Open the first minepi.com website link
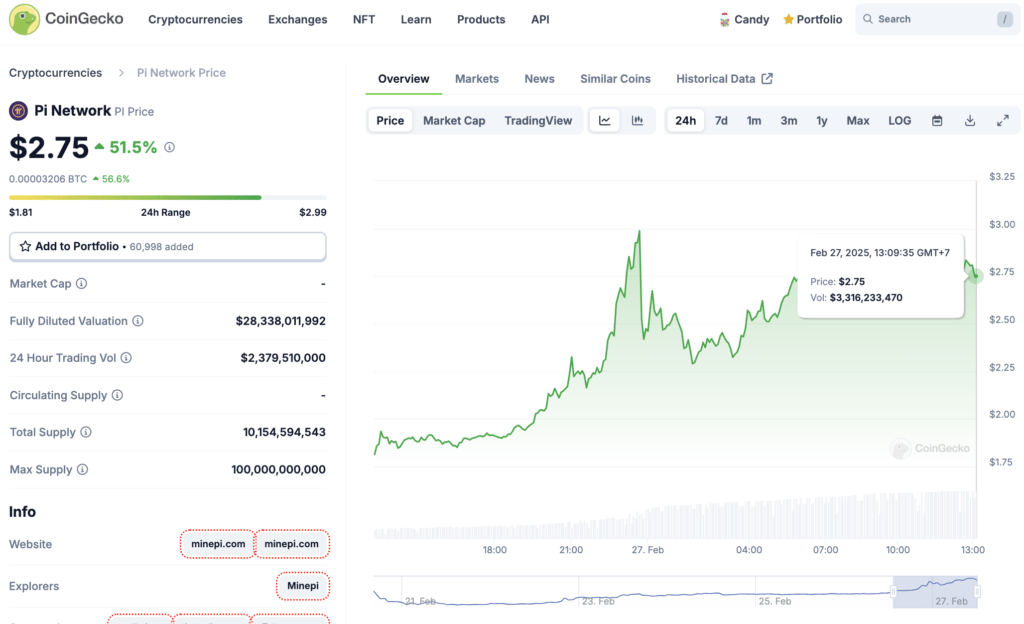The image size is (1024, 624). pos(218,544)
